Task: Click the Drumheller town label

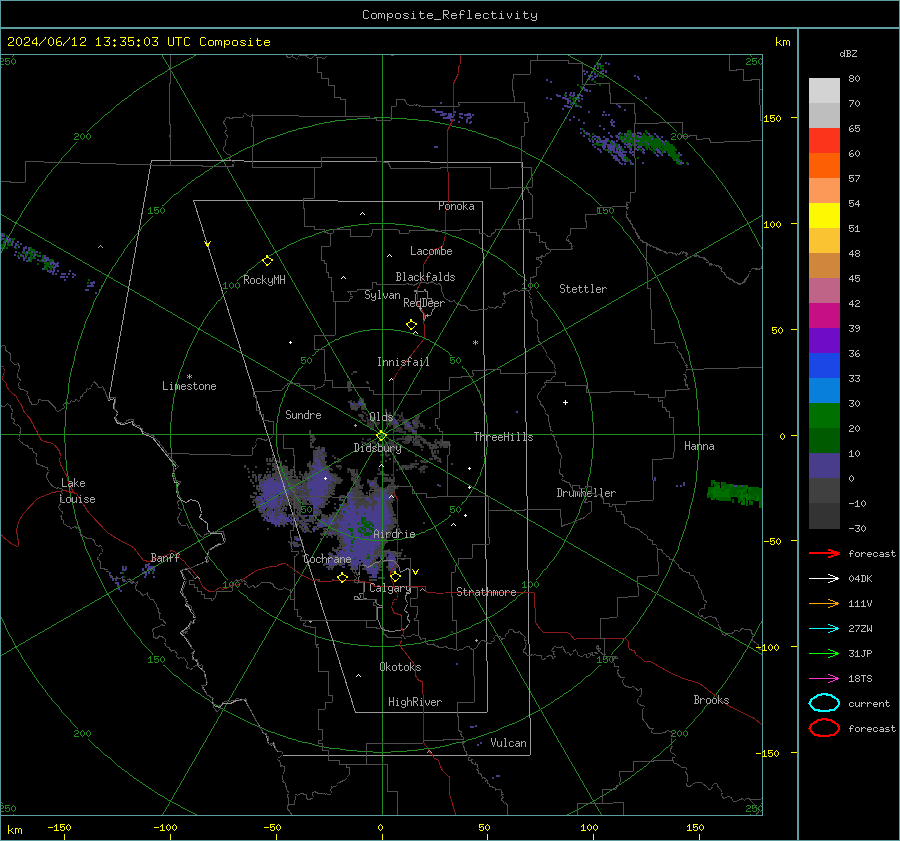Action: point(586,493)
